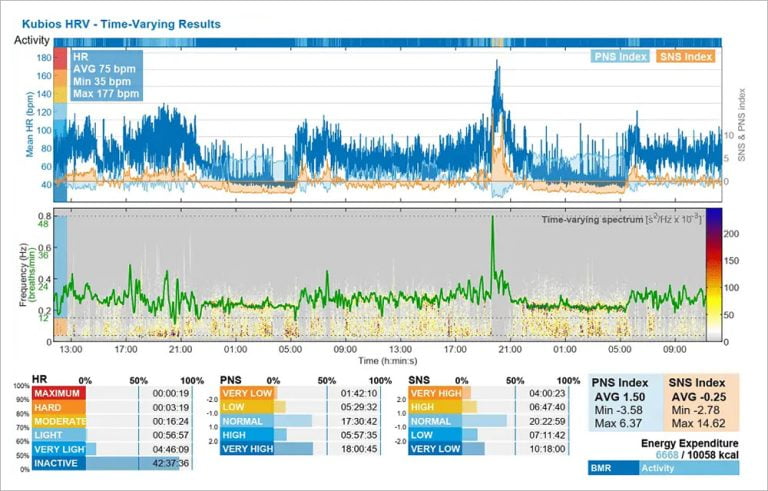Click the title 'Kubios HRV - Time-Varying Results'
The image size is (768, 491).
click(121, 24)
